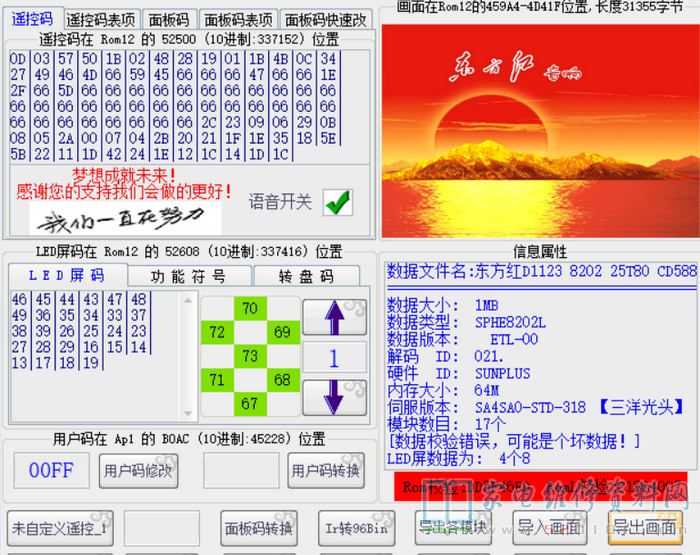Click remote code cell 2F
700x555 pixels.
[18, 91]
